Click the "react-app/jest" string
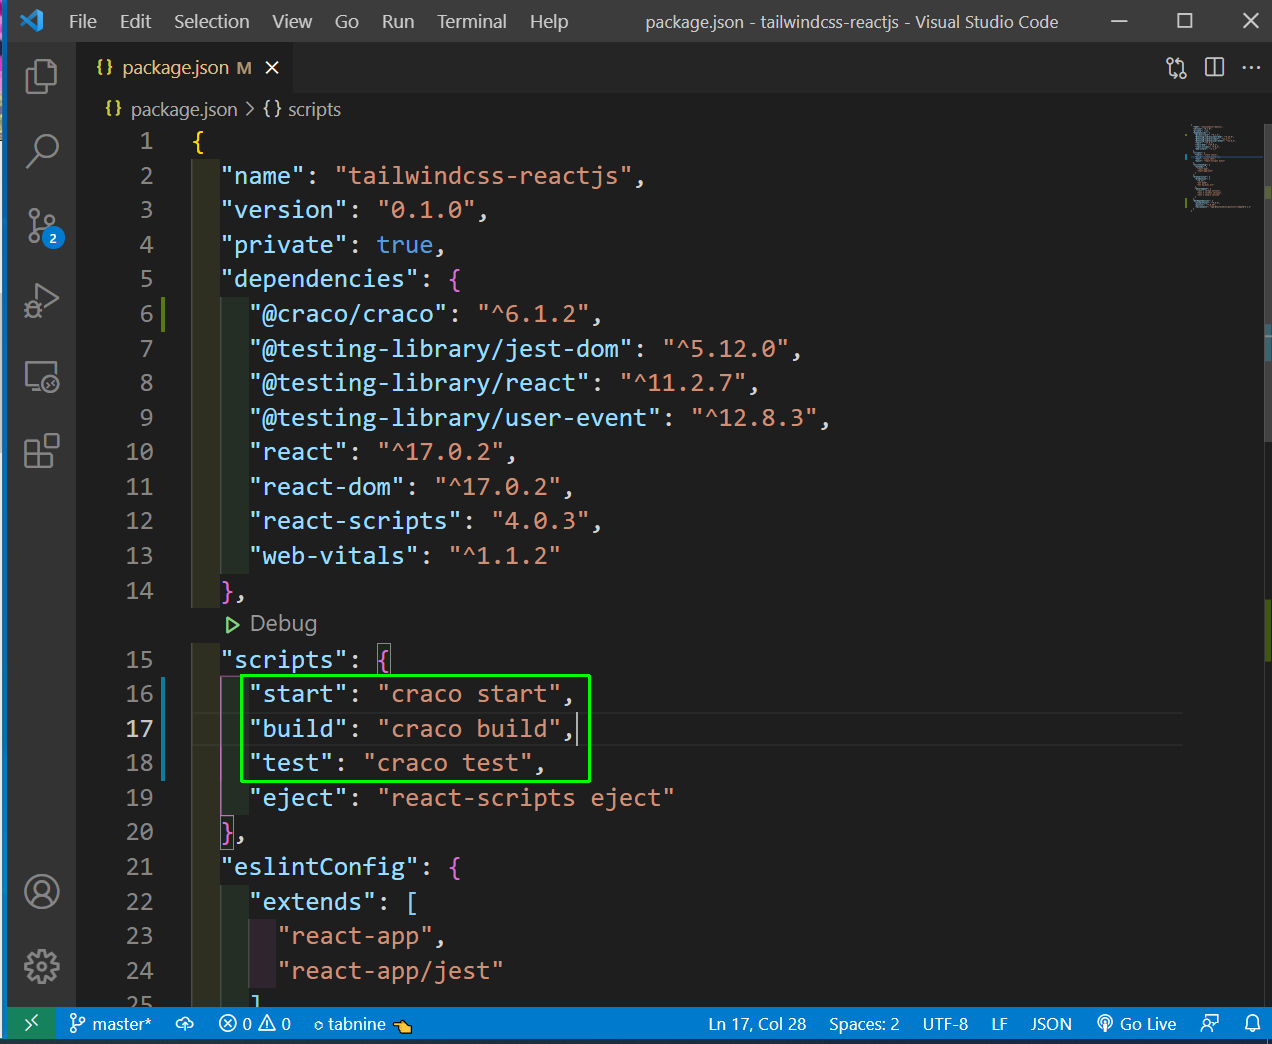Viewport: 1272px width, 1044px height. [x=391, y=971]
